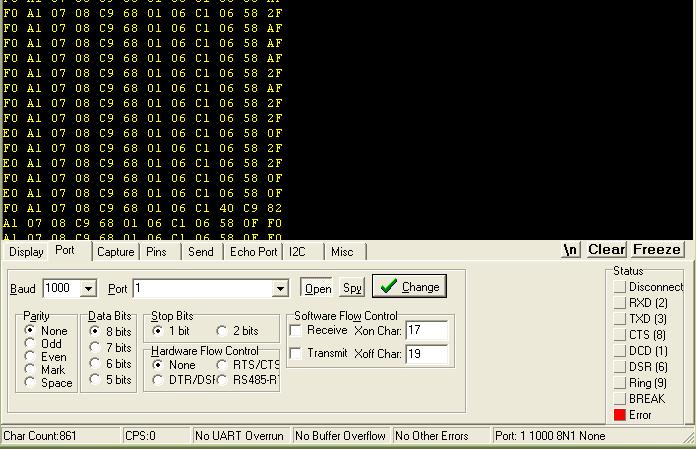Select 2 bits stop bits option
The image size is (696, 449).
[222, 331]
